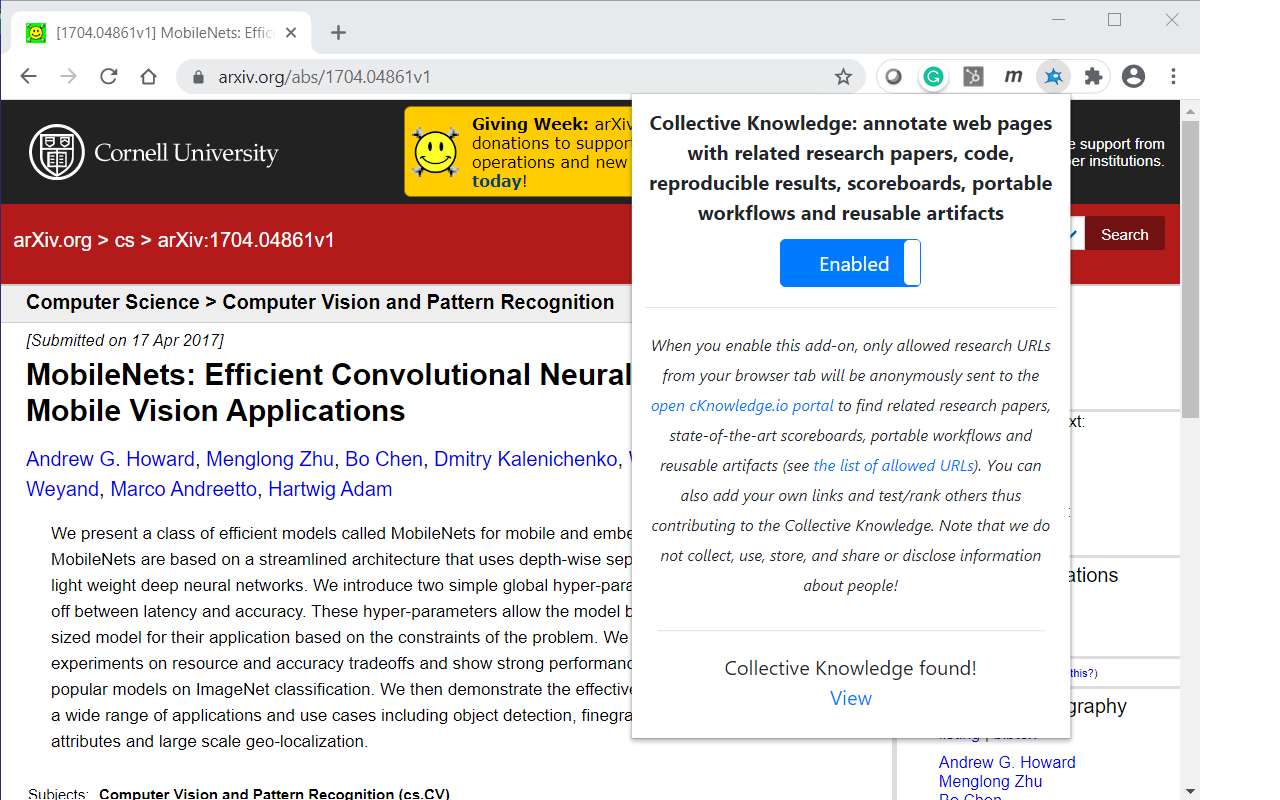Screen dimensions: 1280x800
Task: Open the grey circle extension icon
Action: point(894,77)
